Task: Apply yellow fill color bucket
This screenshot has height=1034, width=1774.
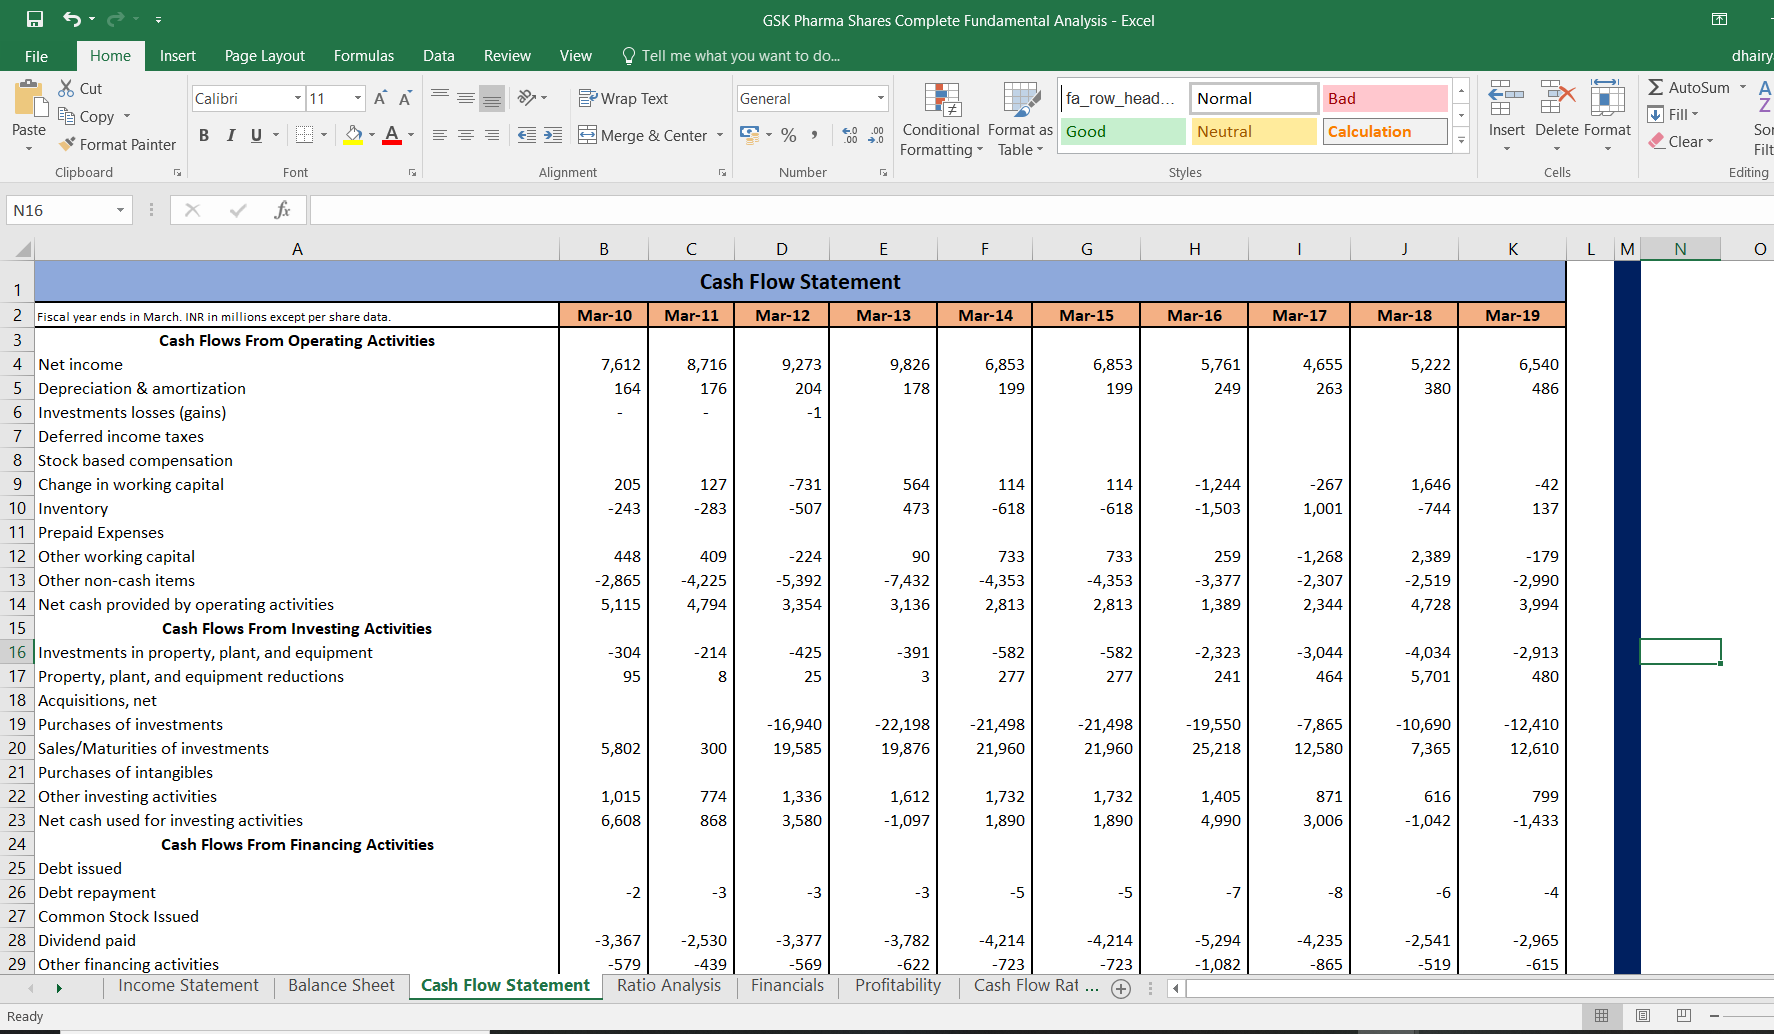Action: pyautogui.click(x=353, y=135)
